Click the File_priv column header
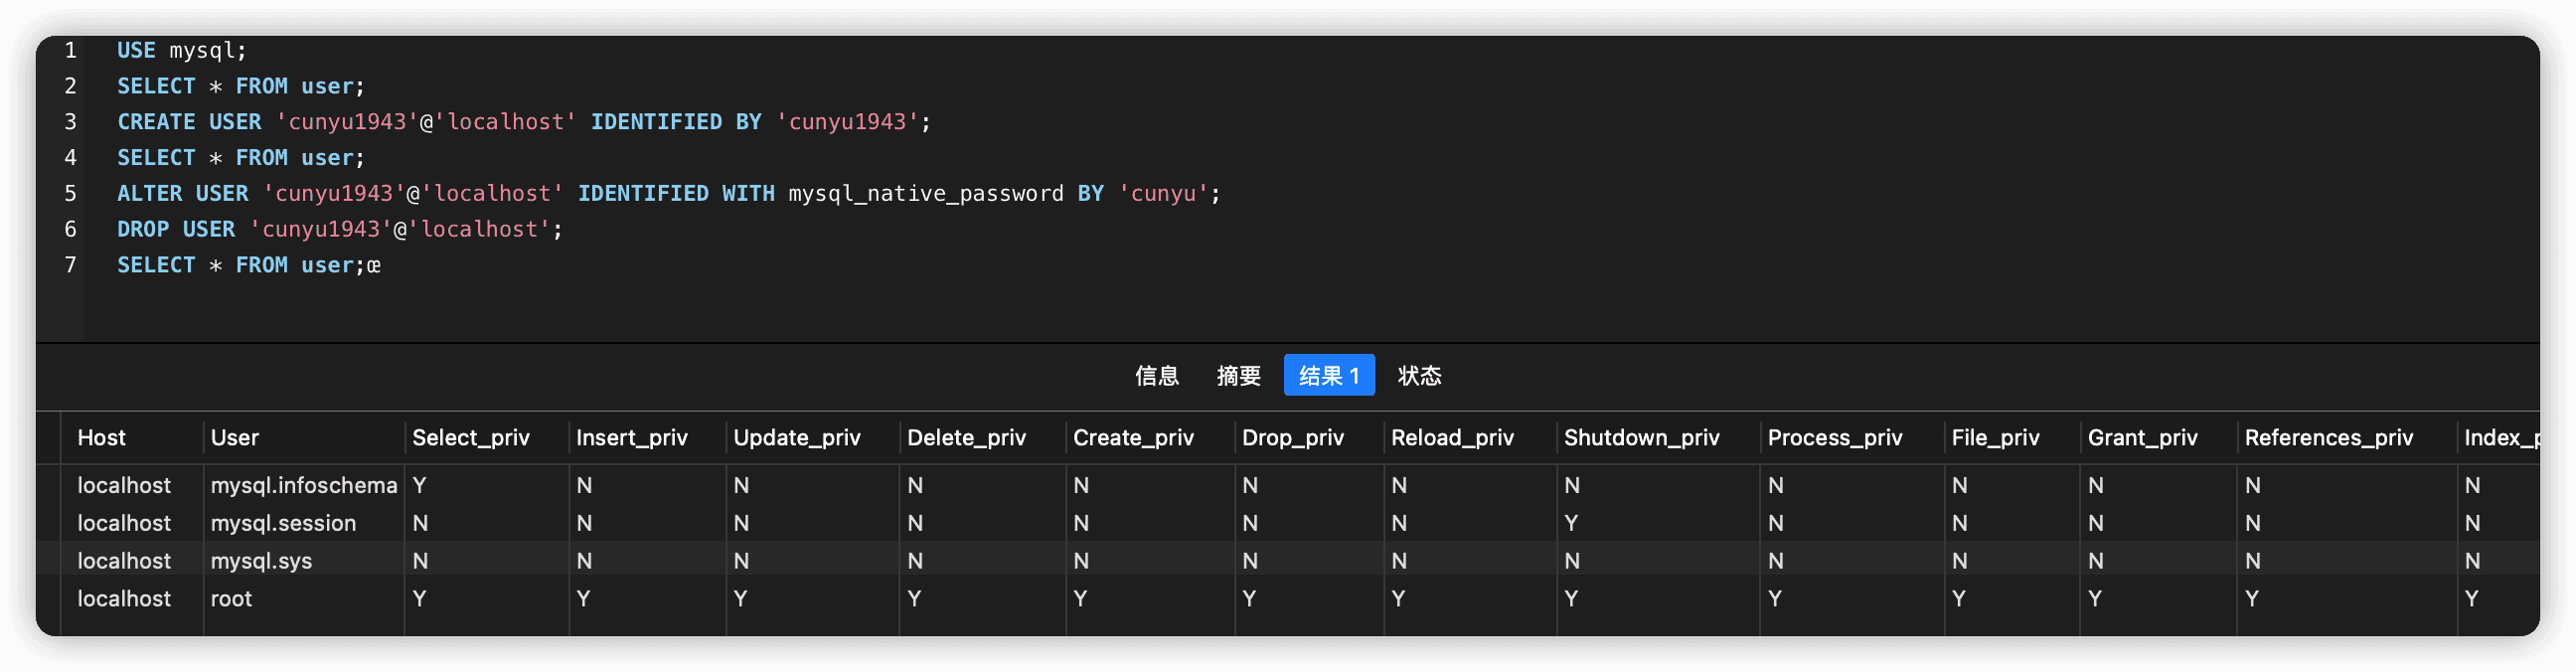The height and width of the screenshot is (672, 2576). tap(1995, 437)
